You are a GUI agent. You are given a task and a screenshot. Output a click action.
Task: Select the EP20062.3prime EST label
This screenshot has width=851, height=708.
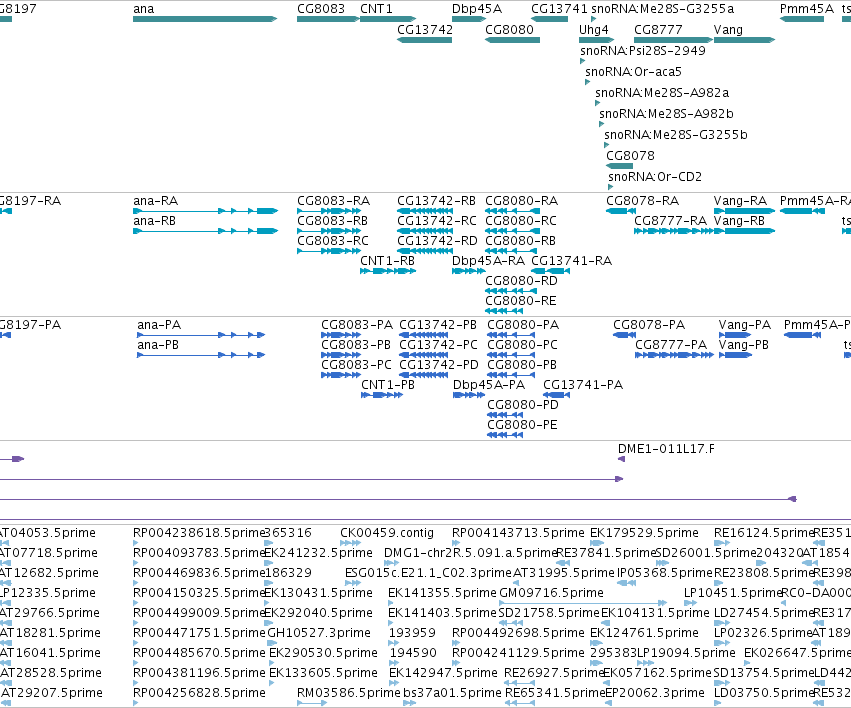655,693
